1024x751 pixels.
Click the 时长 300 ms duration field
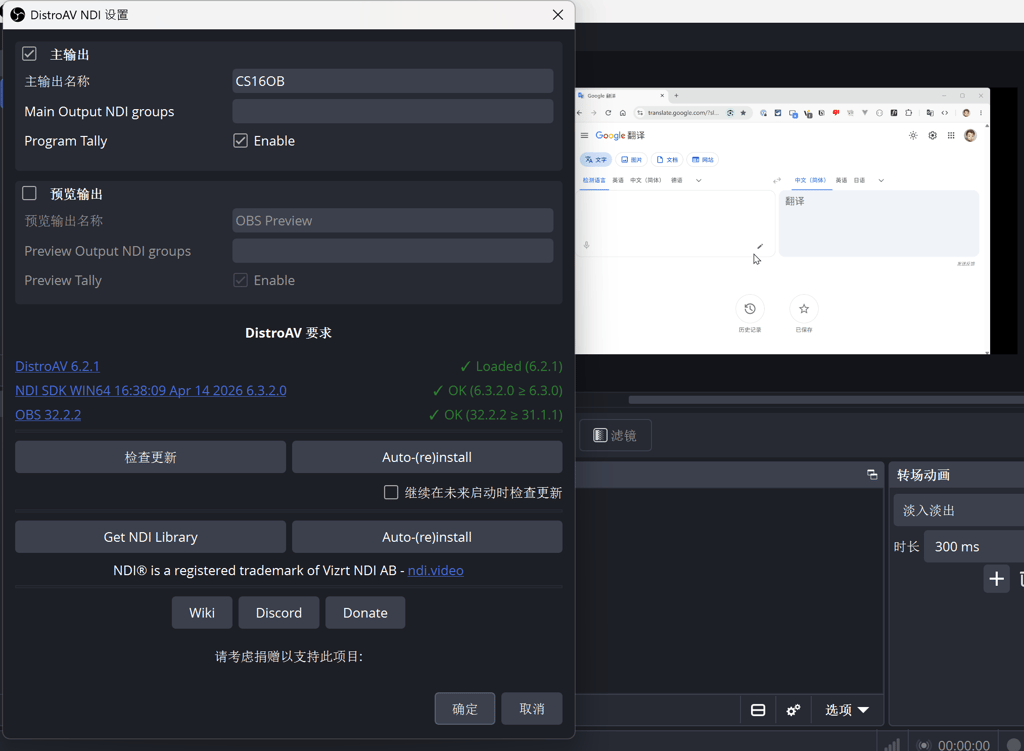click(x=974, y=547)
